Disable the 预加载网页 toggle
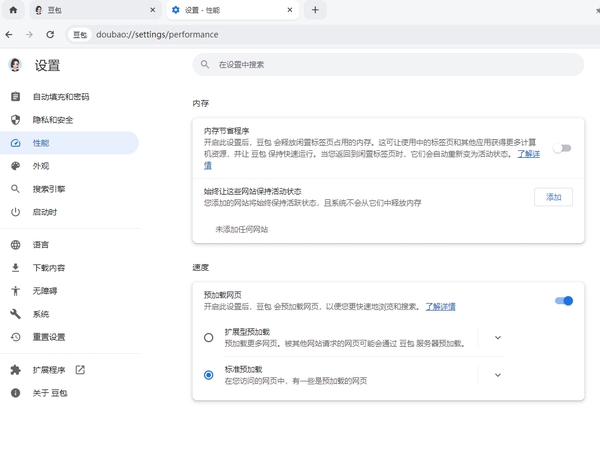The image size is (600, 473). pyautogui.click(x=563, y=300)
